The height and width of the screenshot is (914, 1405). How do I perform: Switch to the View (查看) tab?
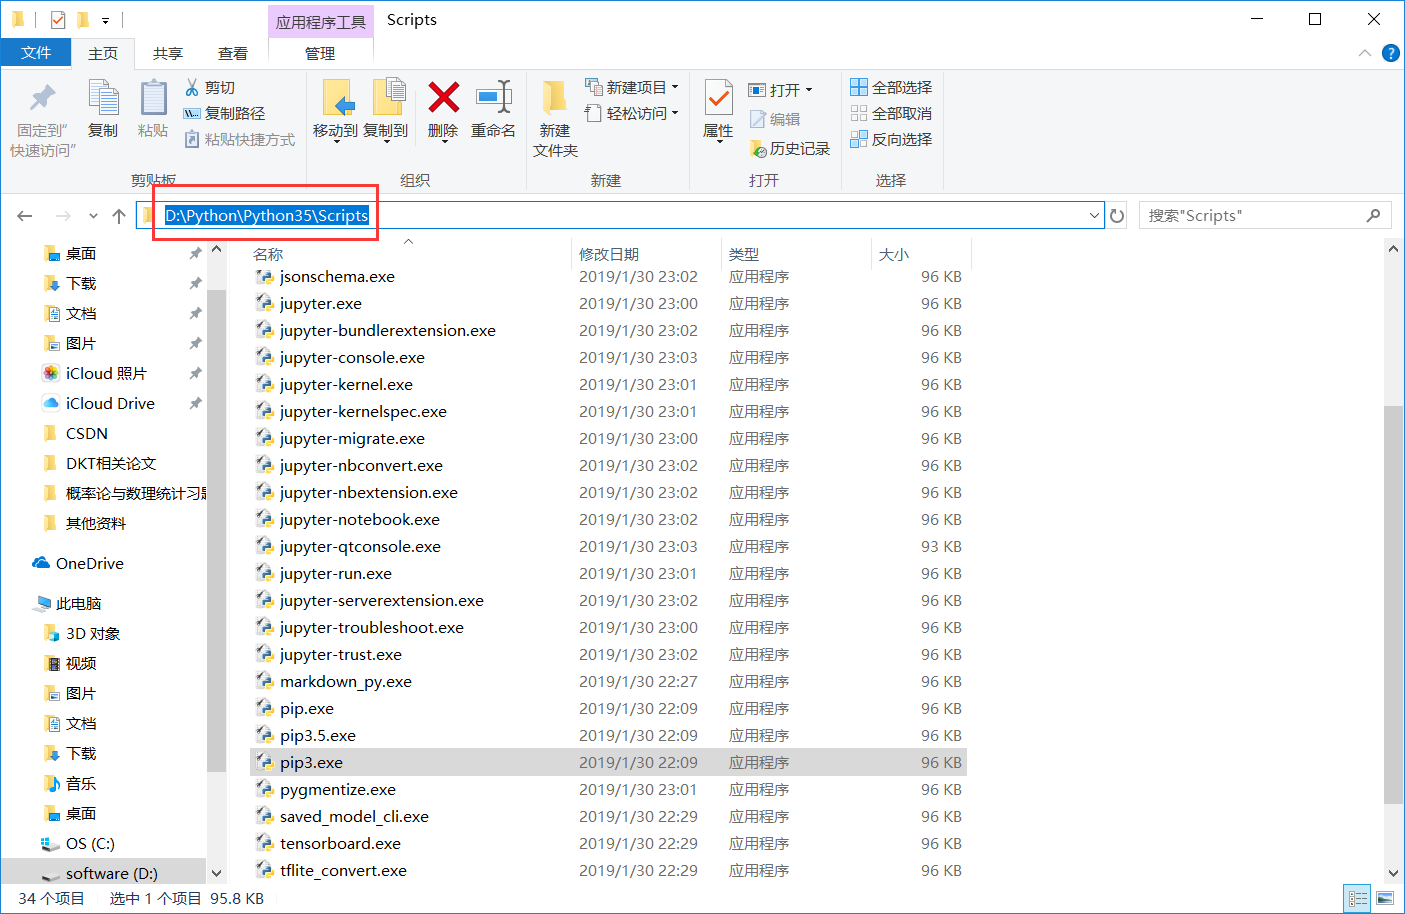pyautogui.click(x=233, y=54)
